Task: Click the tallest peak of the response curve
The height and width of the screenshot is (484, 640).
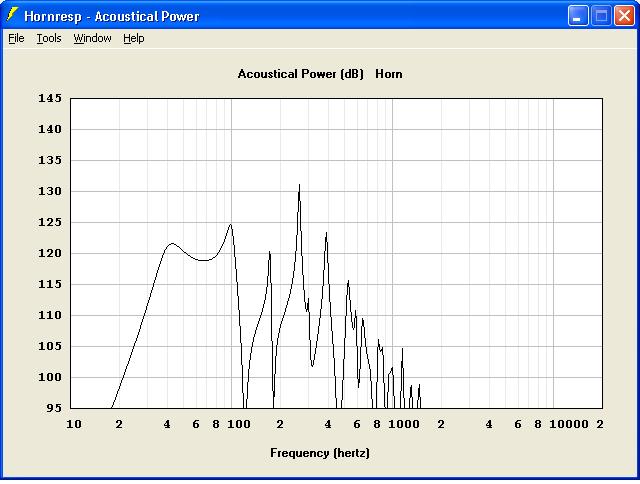Action: (x=299, y=185)
